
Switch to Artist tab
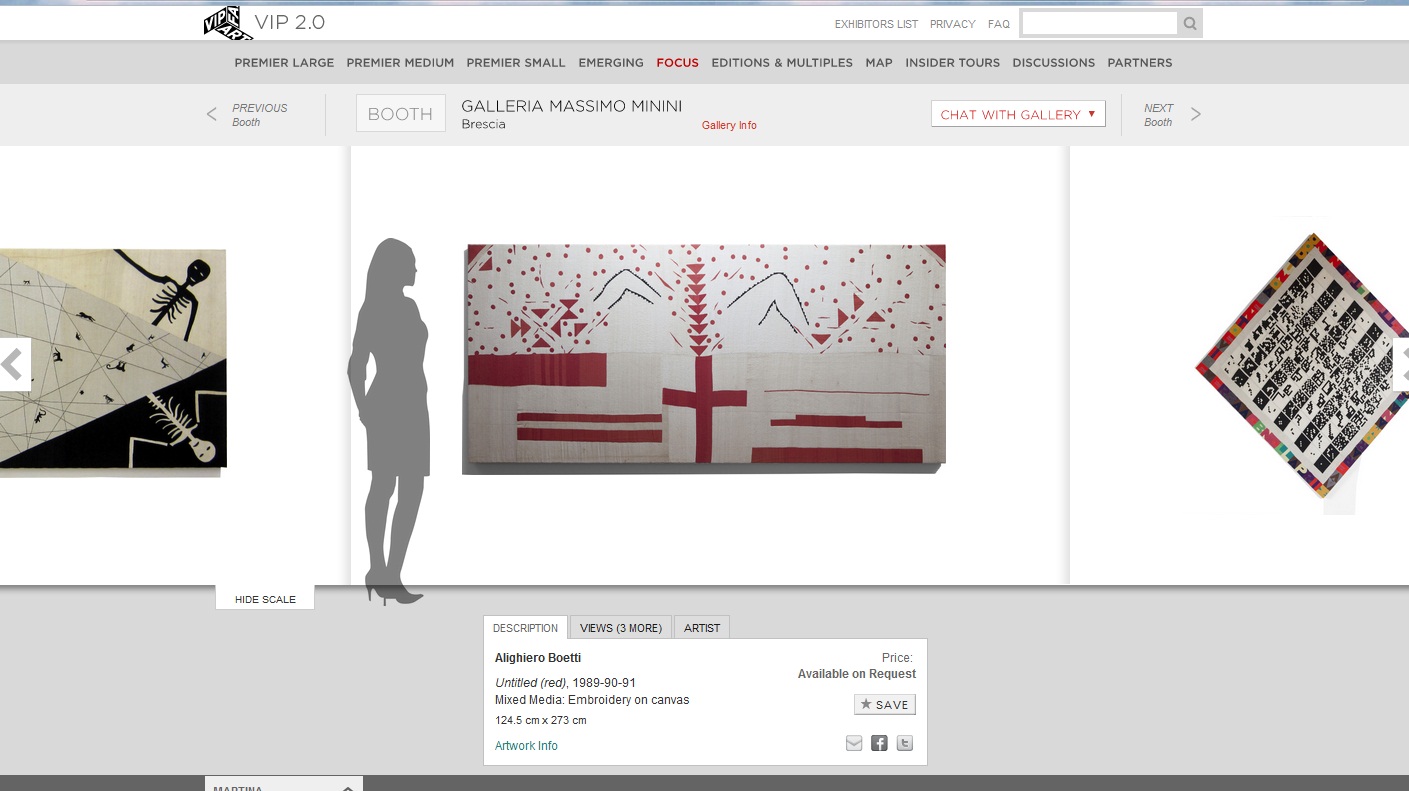click(702, 628)
